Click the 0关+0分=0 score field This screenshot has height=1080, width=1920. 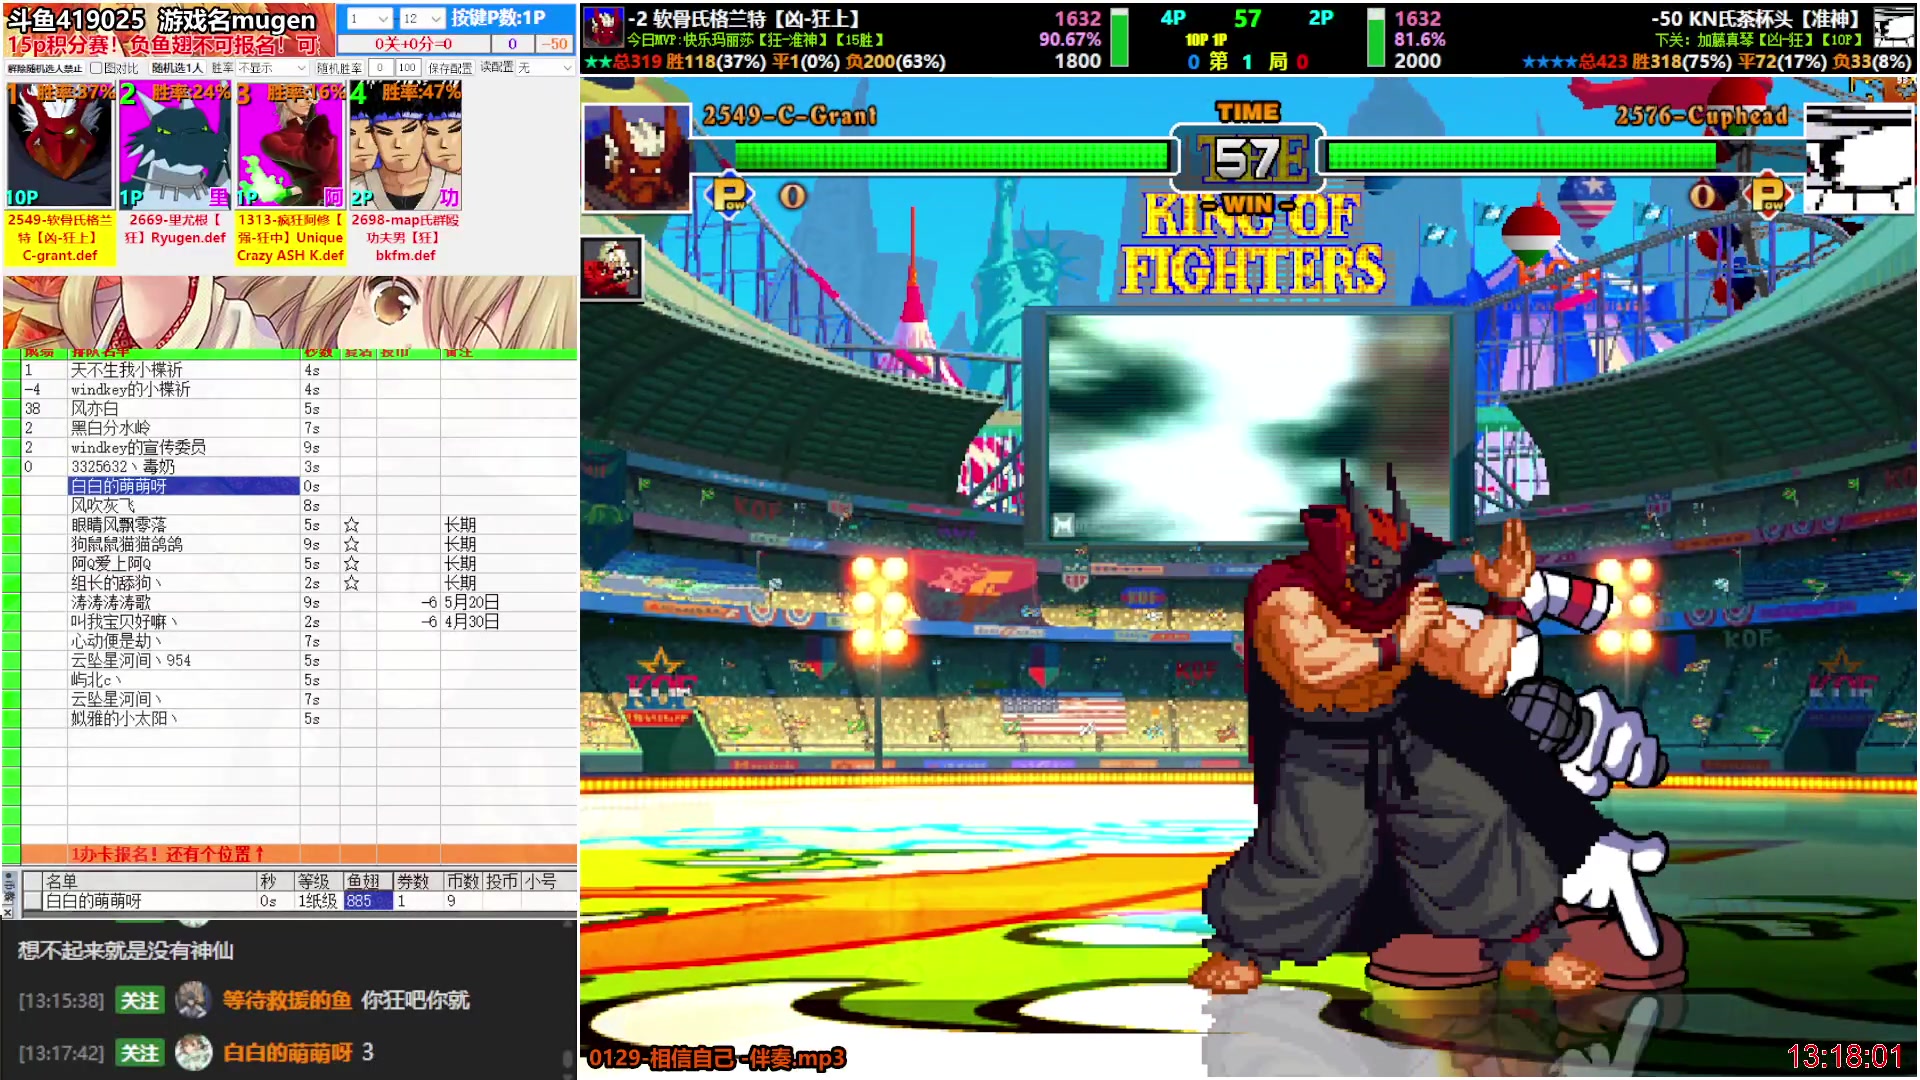click(x=414, y=44)
